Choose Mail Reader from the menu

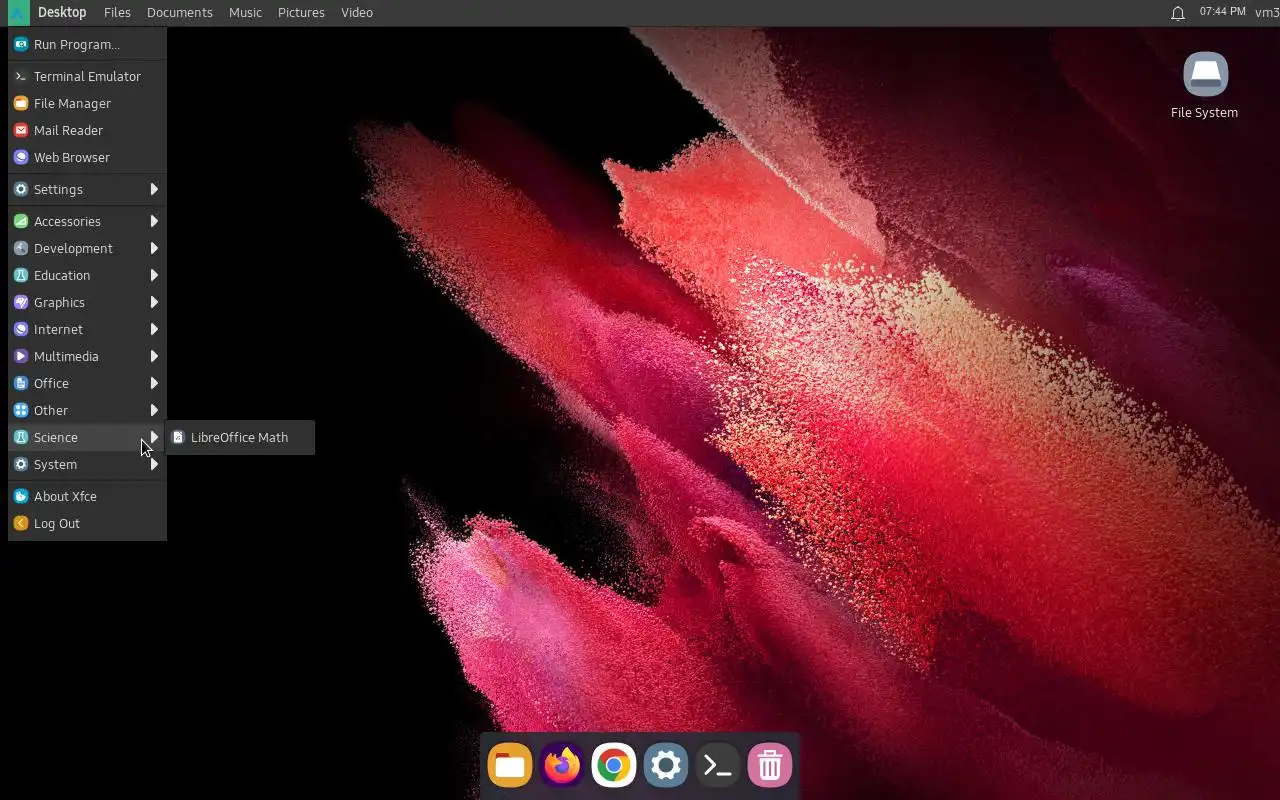coord(87,130)
